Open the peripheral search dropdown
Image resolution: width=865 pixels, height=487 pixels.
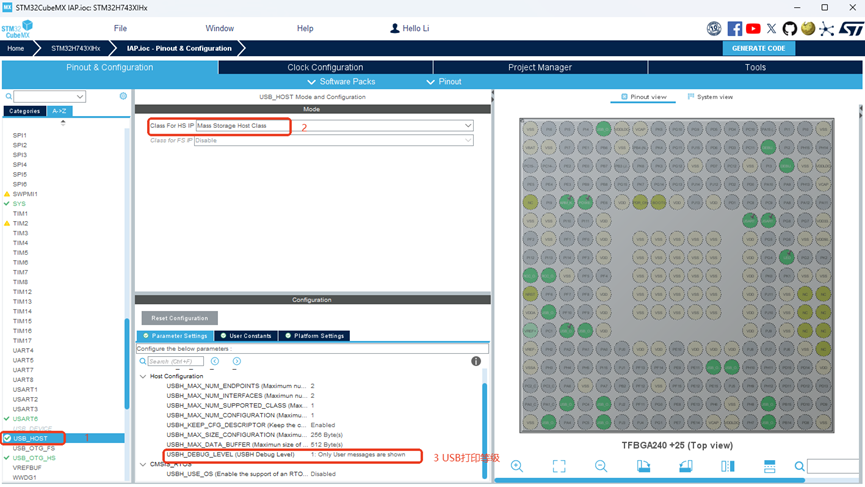(80, 97)
